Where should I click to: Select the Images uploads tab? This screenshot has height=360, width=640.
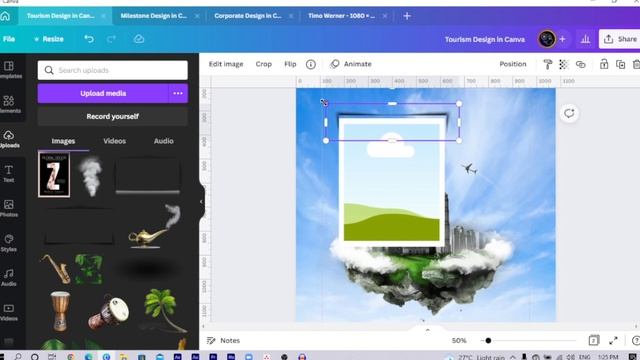(x=63, y=141)
